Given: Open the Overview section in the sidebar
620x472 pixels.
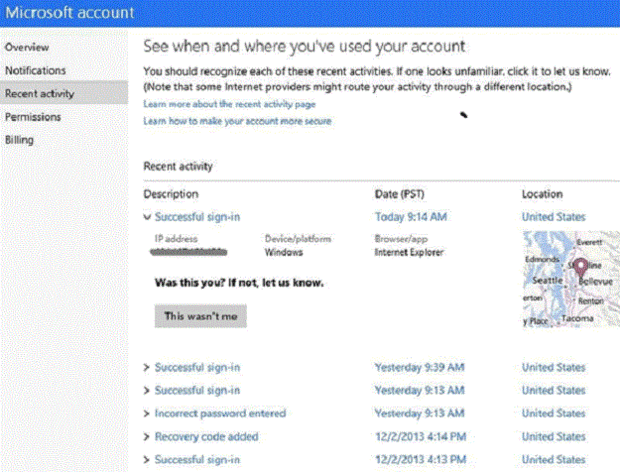Looking at the screenshot, I should [27, 47].
